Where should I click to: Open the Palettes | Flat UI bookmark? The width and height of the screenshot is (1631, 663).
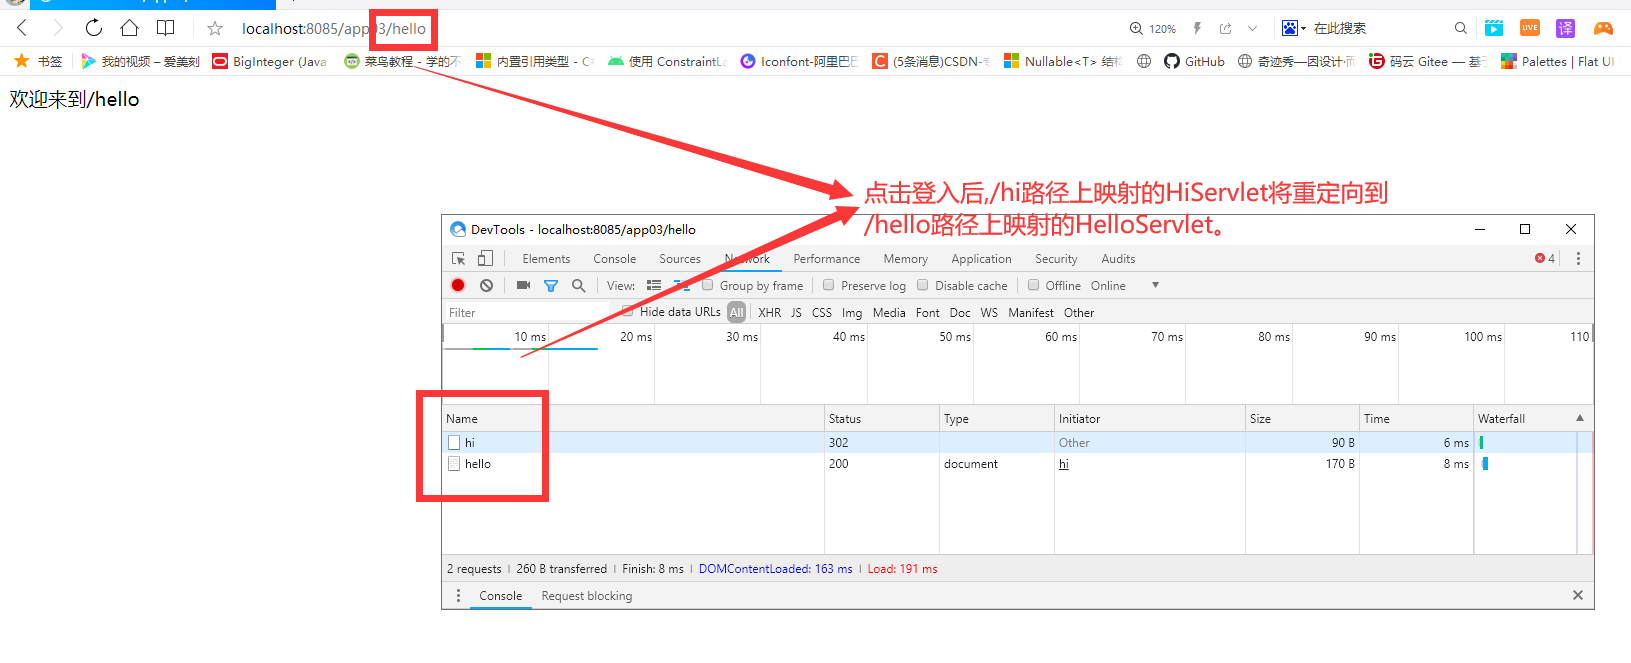pyautogui.click(x=1558, y=61)
